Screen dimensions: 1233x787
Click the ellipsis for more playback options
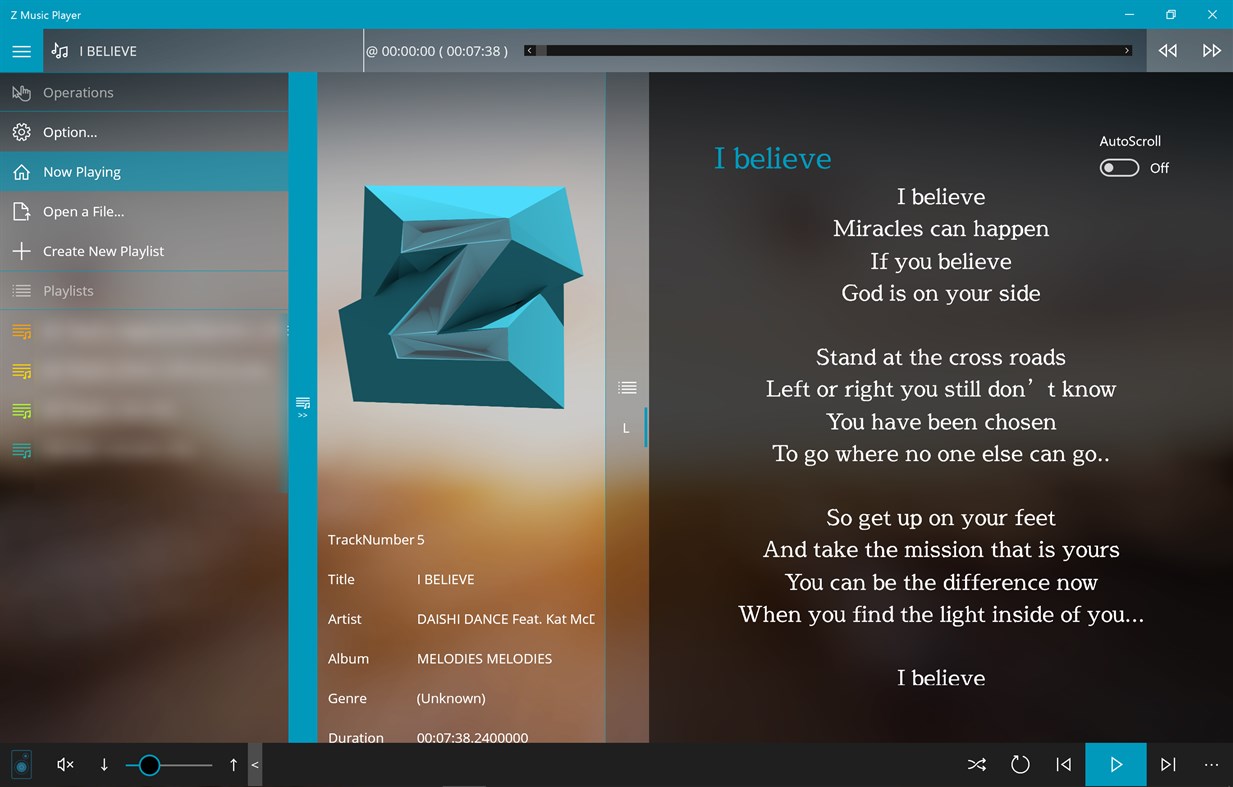(1211, 764)
